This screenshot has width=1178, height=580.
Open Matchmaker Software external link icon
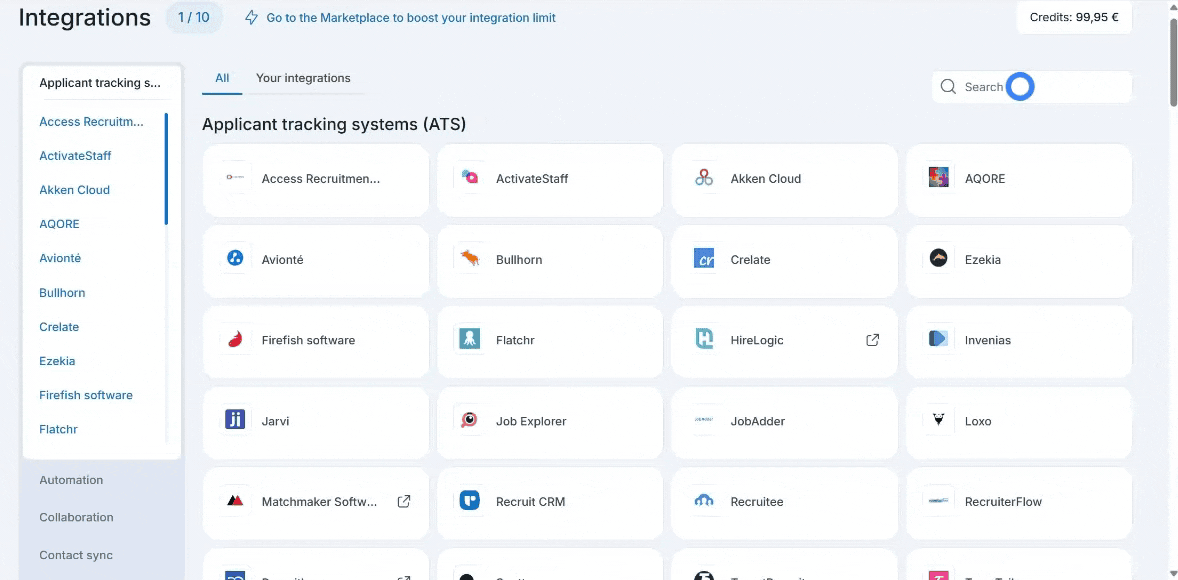pyautogui.click(x=403, y=502)
